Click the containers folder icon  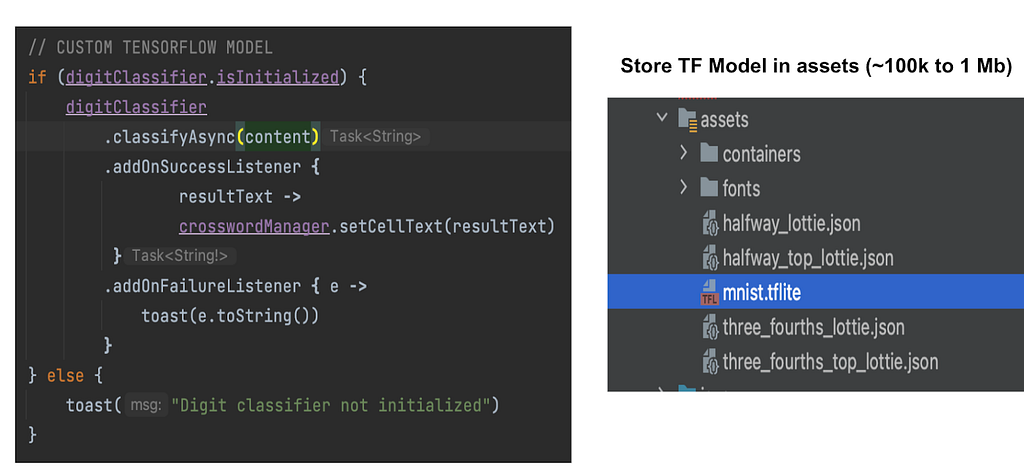point(709,154)
